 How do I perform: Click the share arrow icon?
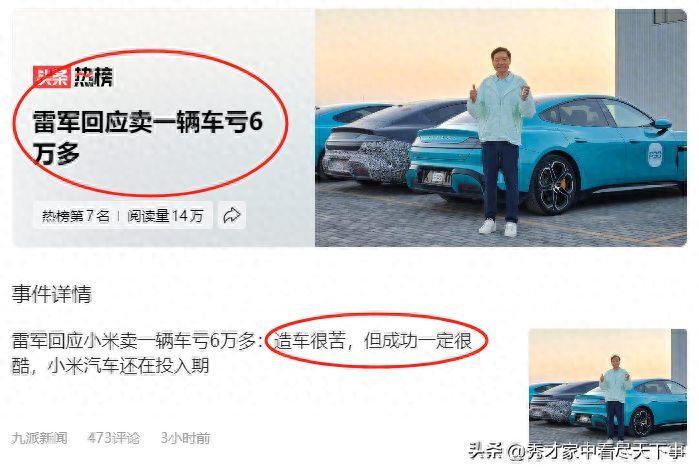[231, 215]
